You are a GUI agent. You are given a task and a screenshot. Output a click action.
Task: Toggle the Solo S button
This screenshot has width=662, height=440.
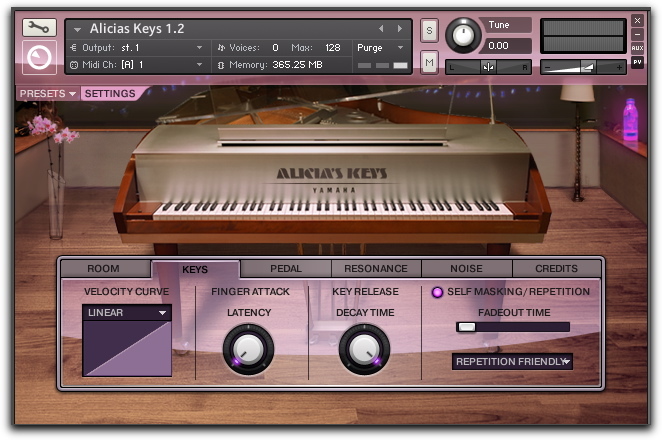[x=429, y=30]
